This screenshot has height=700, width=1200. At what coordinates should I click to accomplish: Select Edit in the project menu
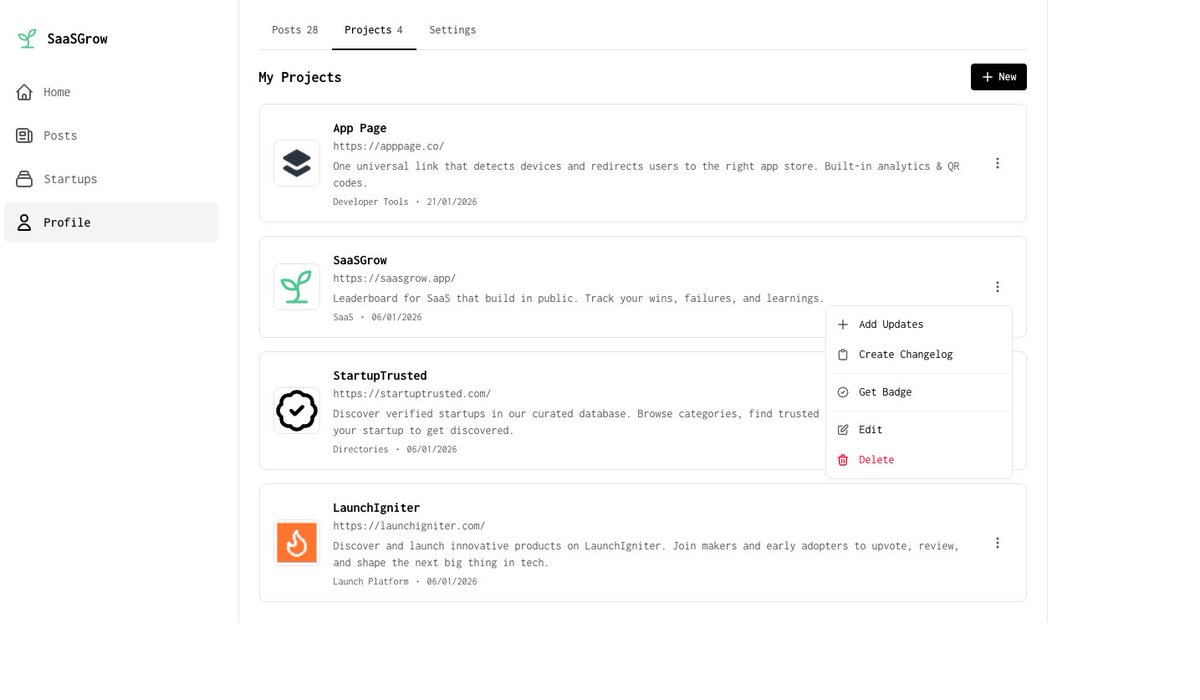[x=919, y=429]
